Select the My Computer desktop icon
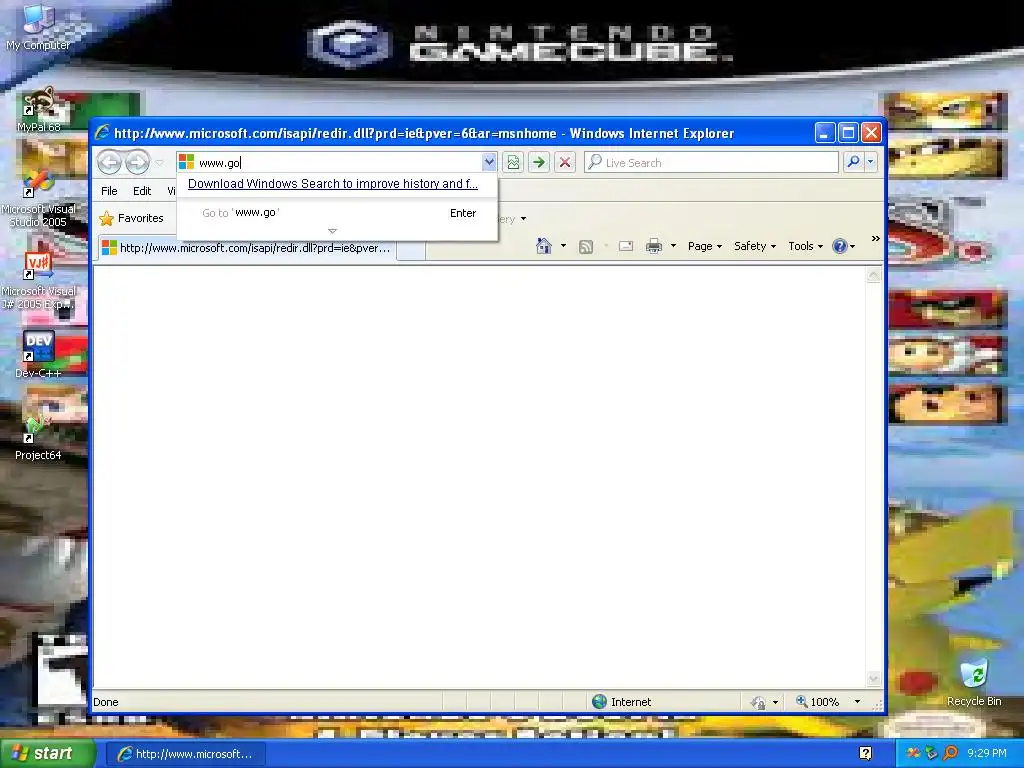 click(x=38, y=27)
